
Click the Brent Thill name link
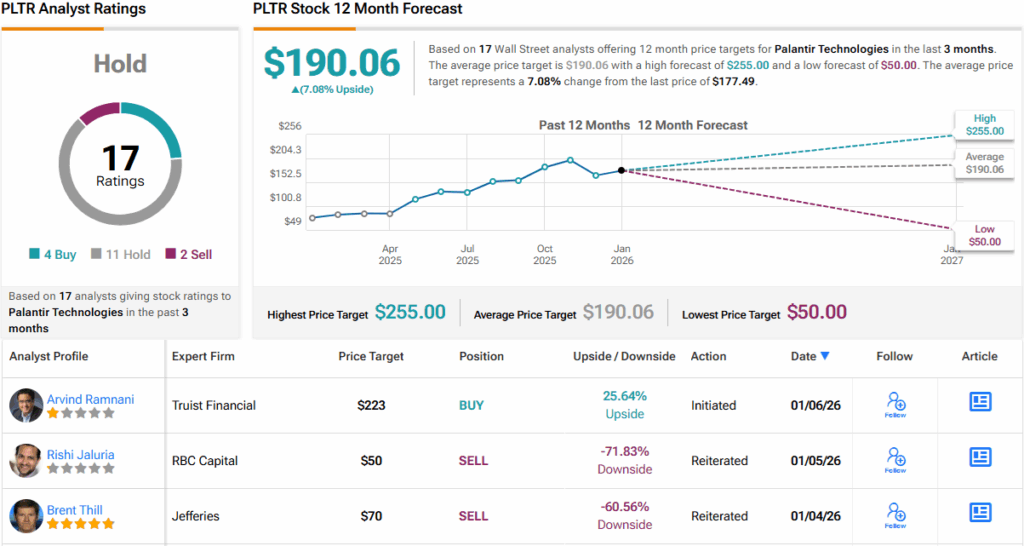click(x=75, y=510)
